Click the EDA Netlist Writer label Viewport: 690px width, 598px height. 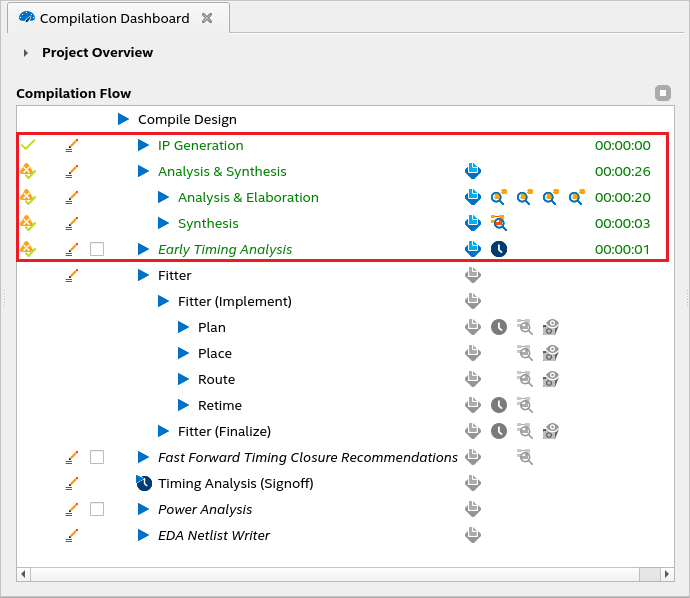(214, 535)
